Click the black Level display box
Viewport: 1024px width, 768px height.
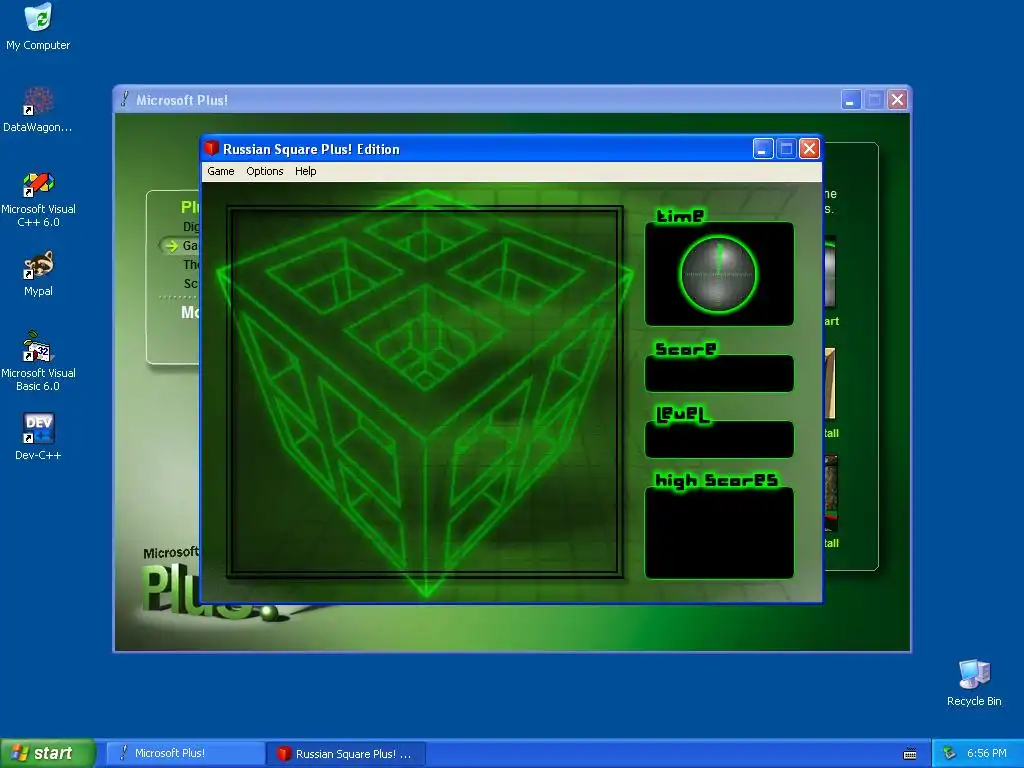point(719,440)
